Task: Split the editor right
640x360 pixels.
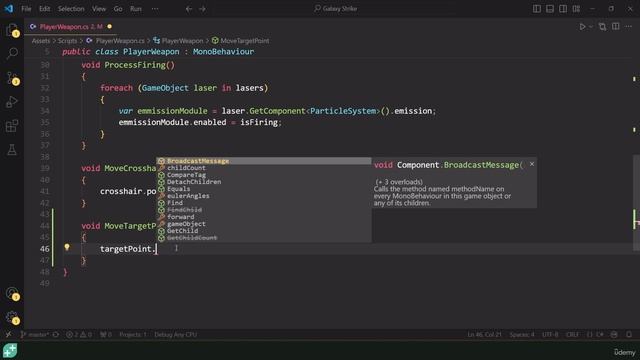Action: click(x=616, y=27)
